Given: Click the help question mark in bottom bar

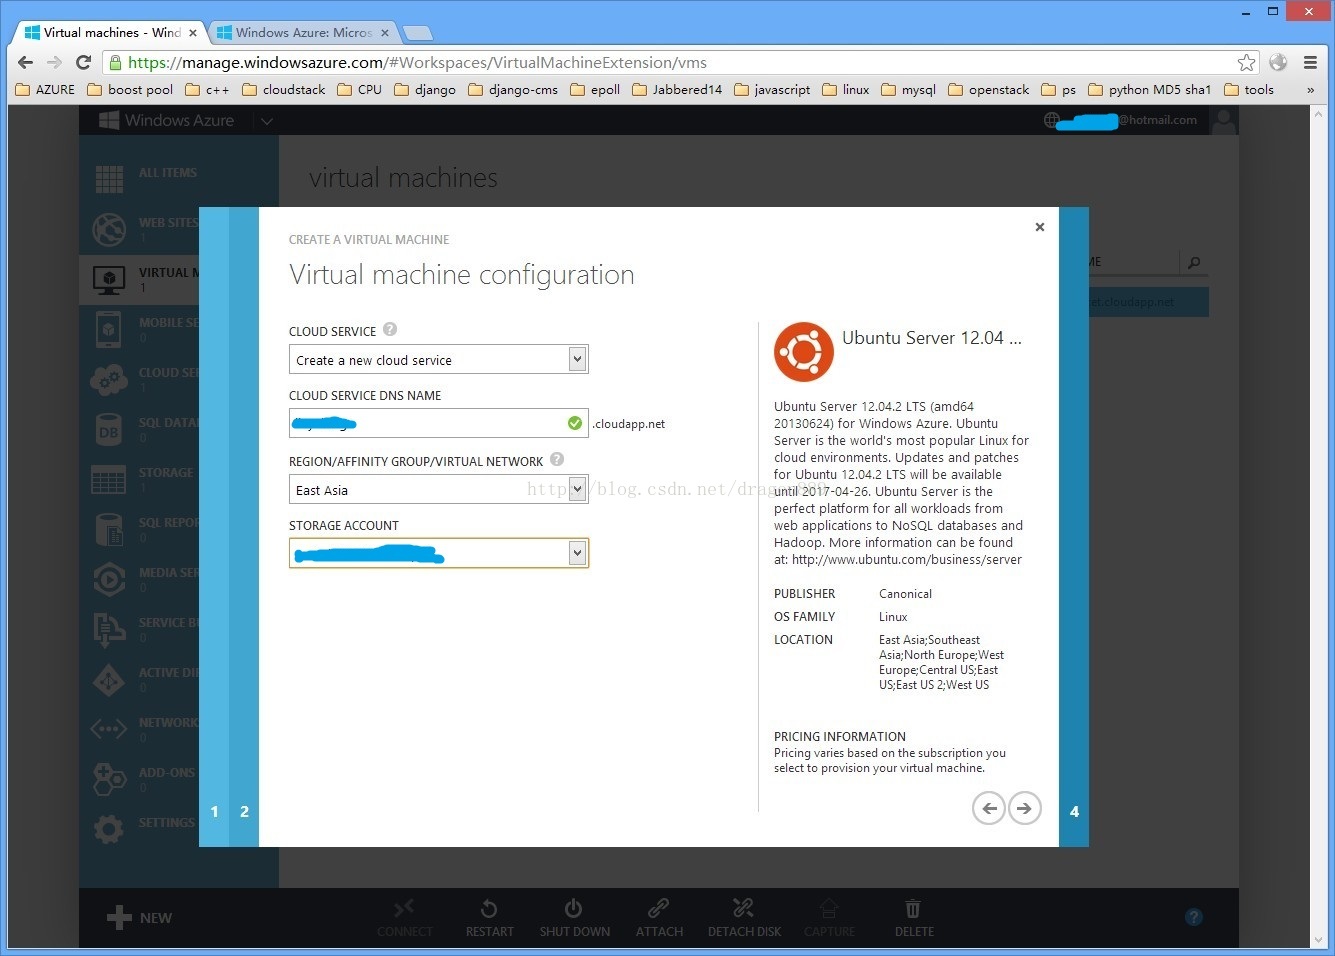Looking at the screenshot, I should [x=1194, y=917].
